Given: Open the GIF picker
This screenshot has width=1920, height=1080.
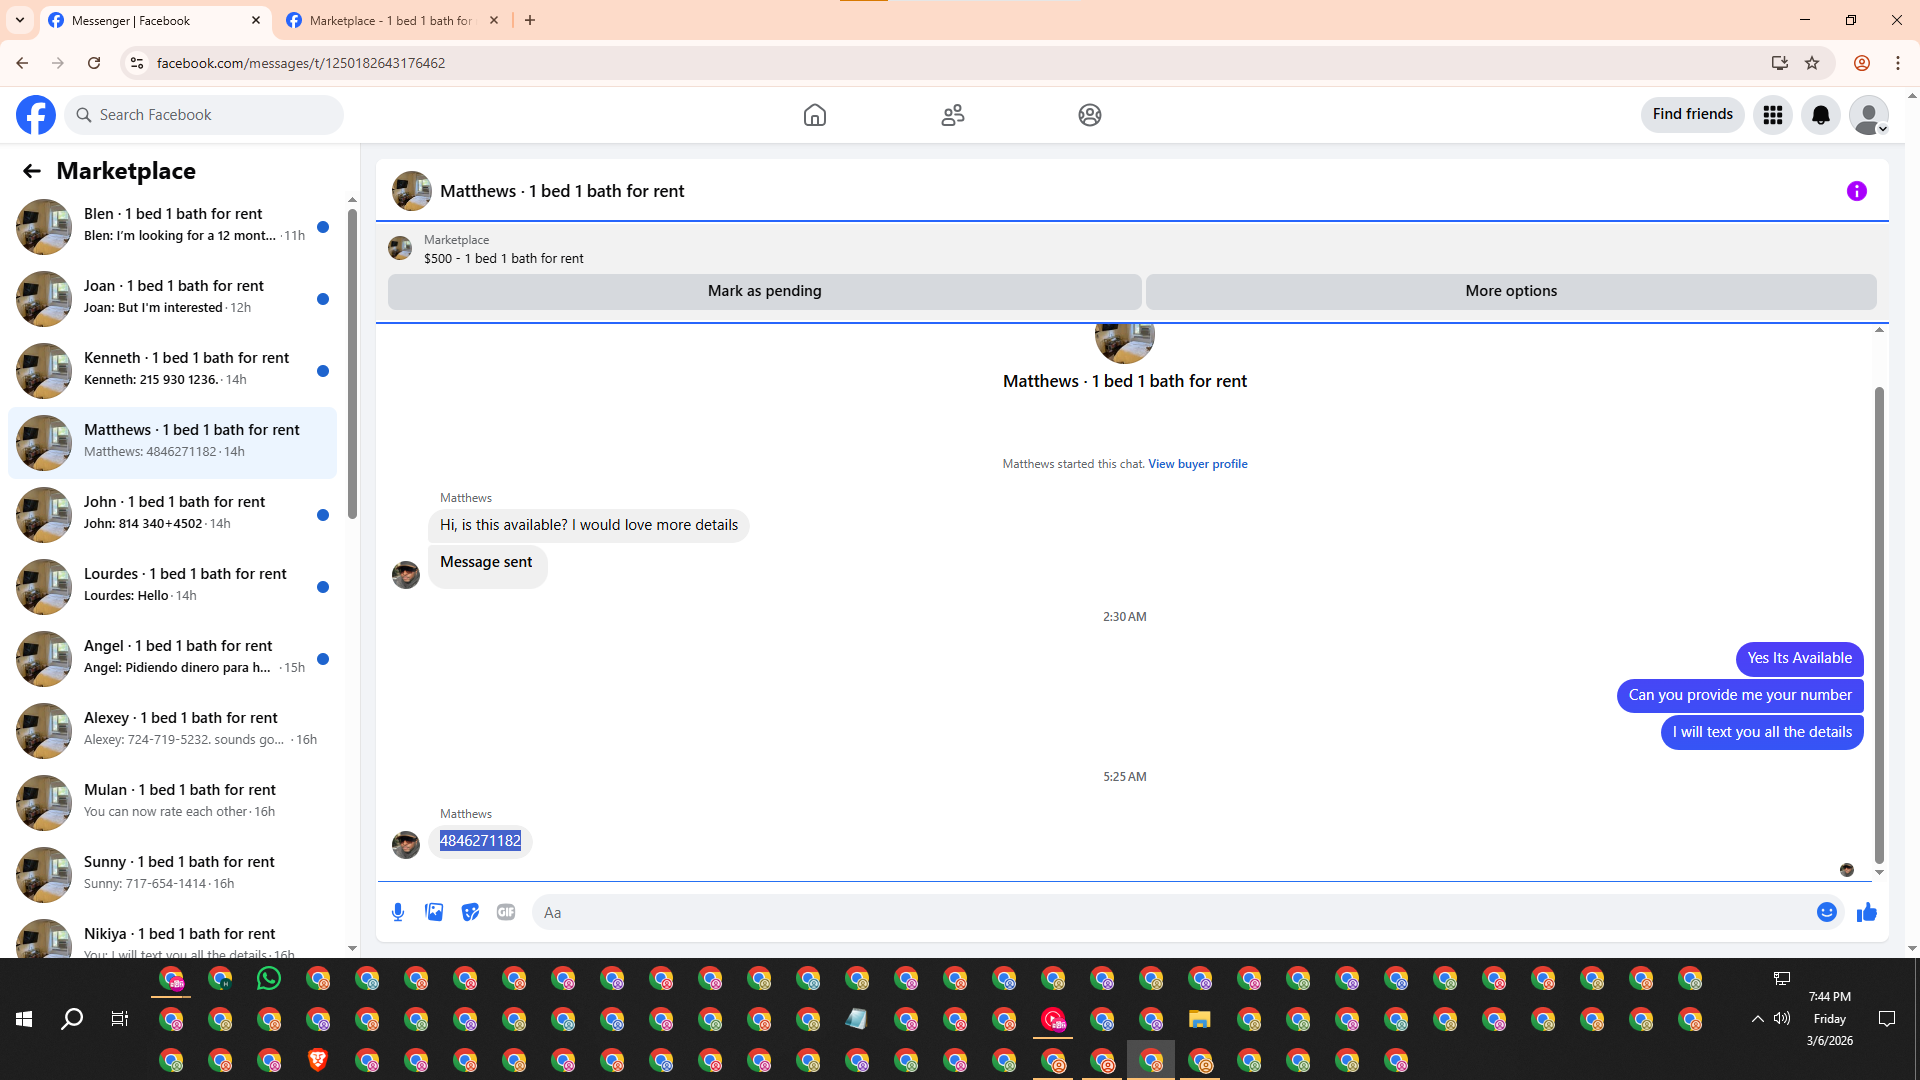Looking at the screenshot, I should click(x=506, y=912).
